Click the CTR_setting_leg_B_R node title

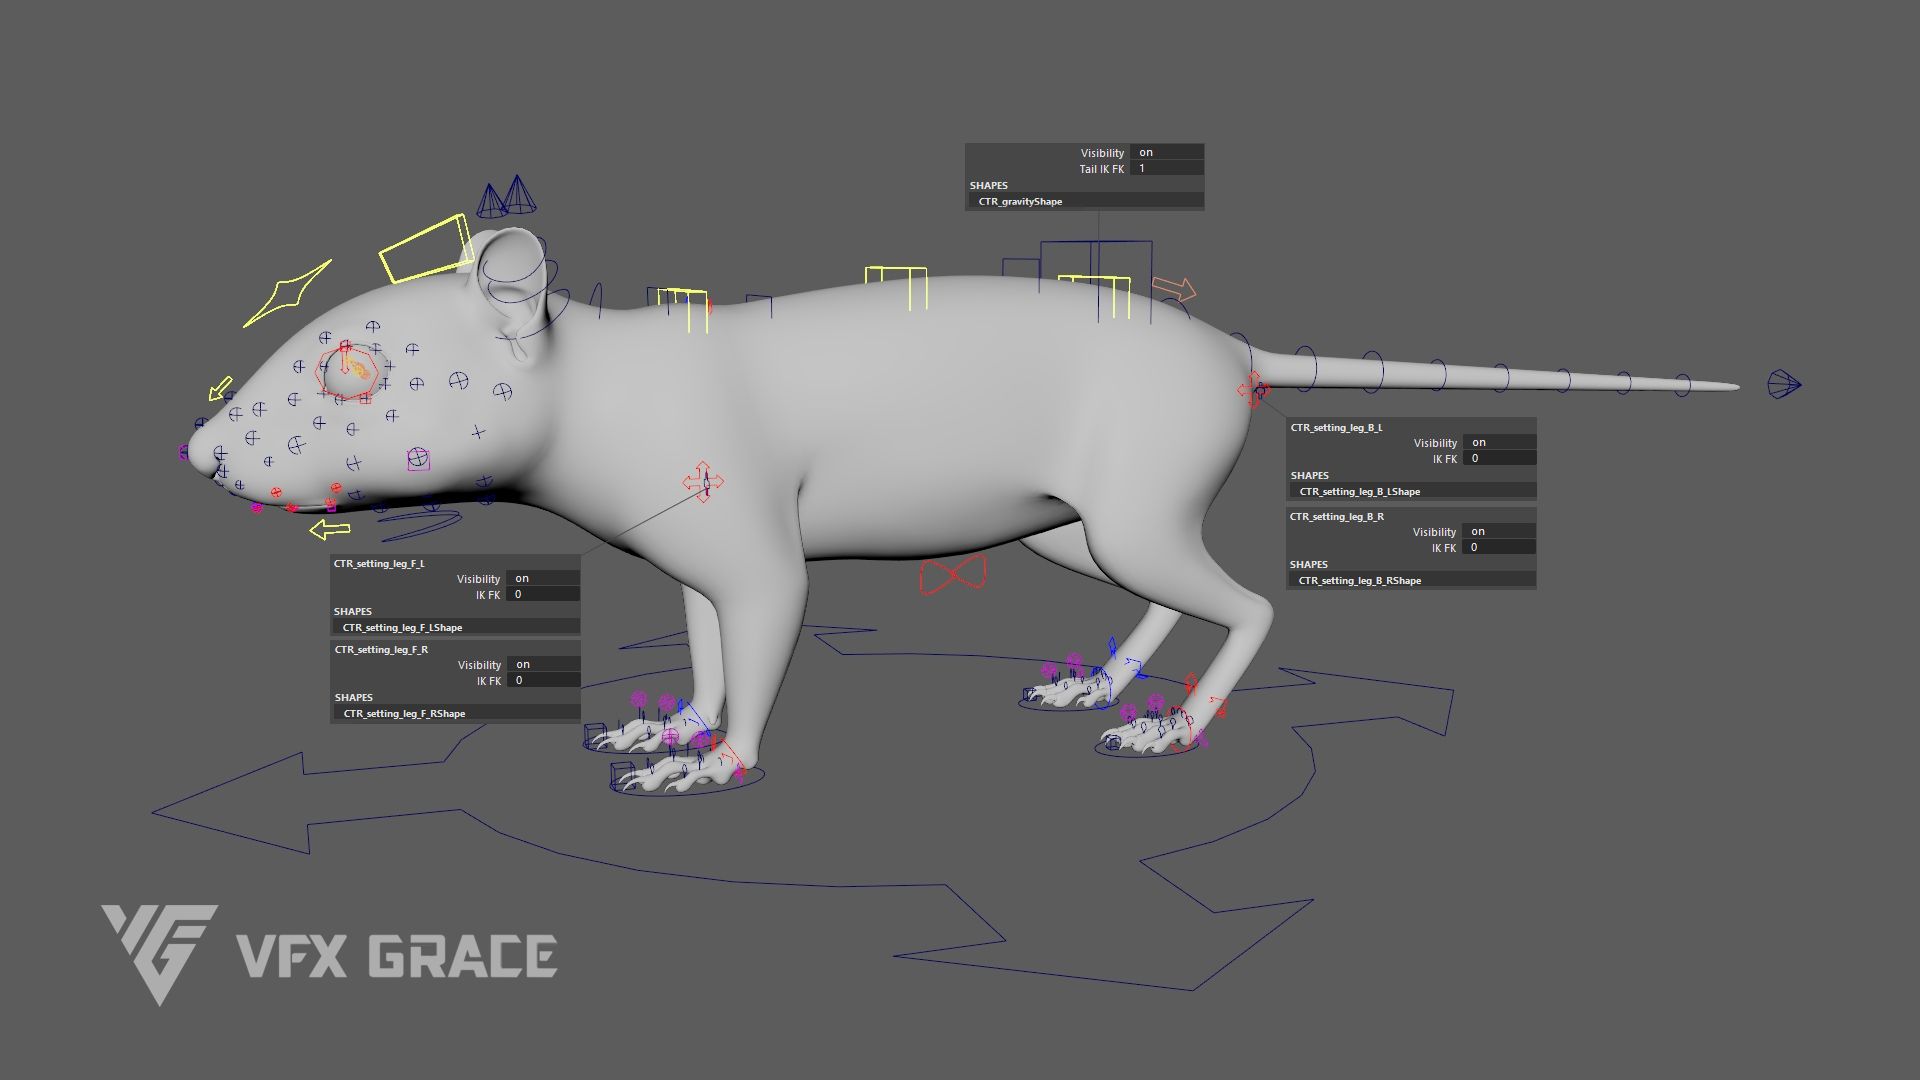[1337, 516]
